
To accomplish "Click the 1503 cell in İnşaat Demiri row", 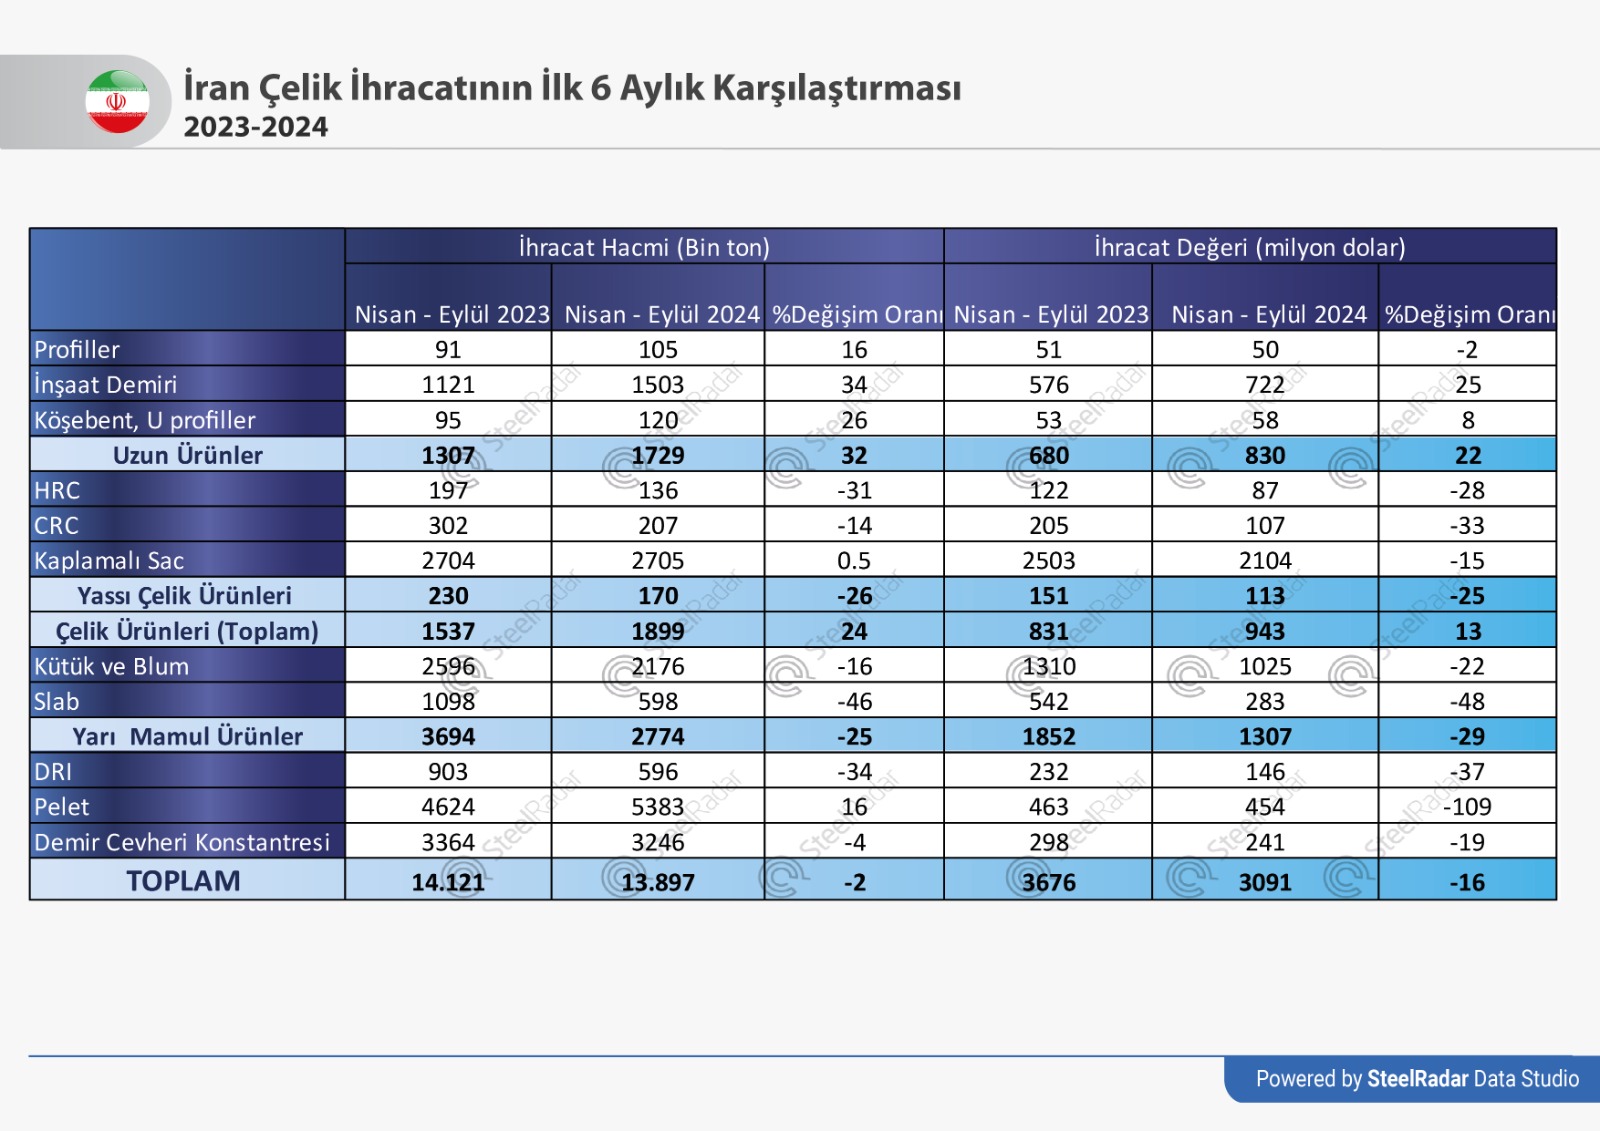I will pos(658,384).
